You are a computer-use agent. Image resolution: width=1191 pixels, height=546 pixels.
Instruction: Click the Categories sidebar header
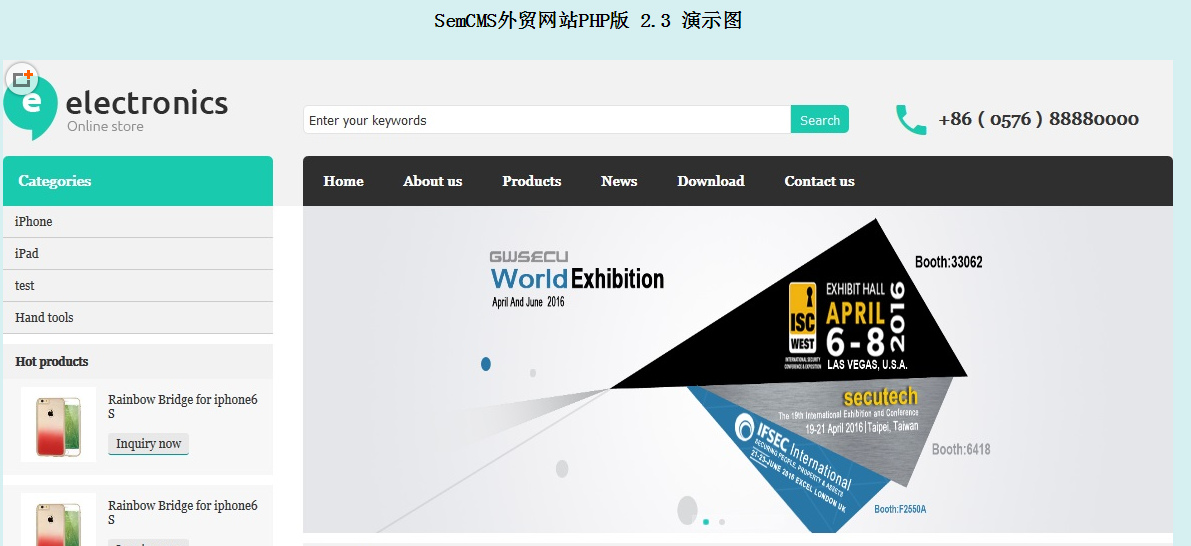(x=137, y=181)
